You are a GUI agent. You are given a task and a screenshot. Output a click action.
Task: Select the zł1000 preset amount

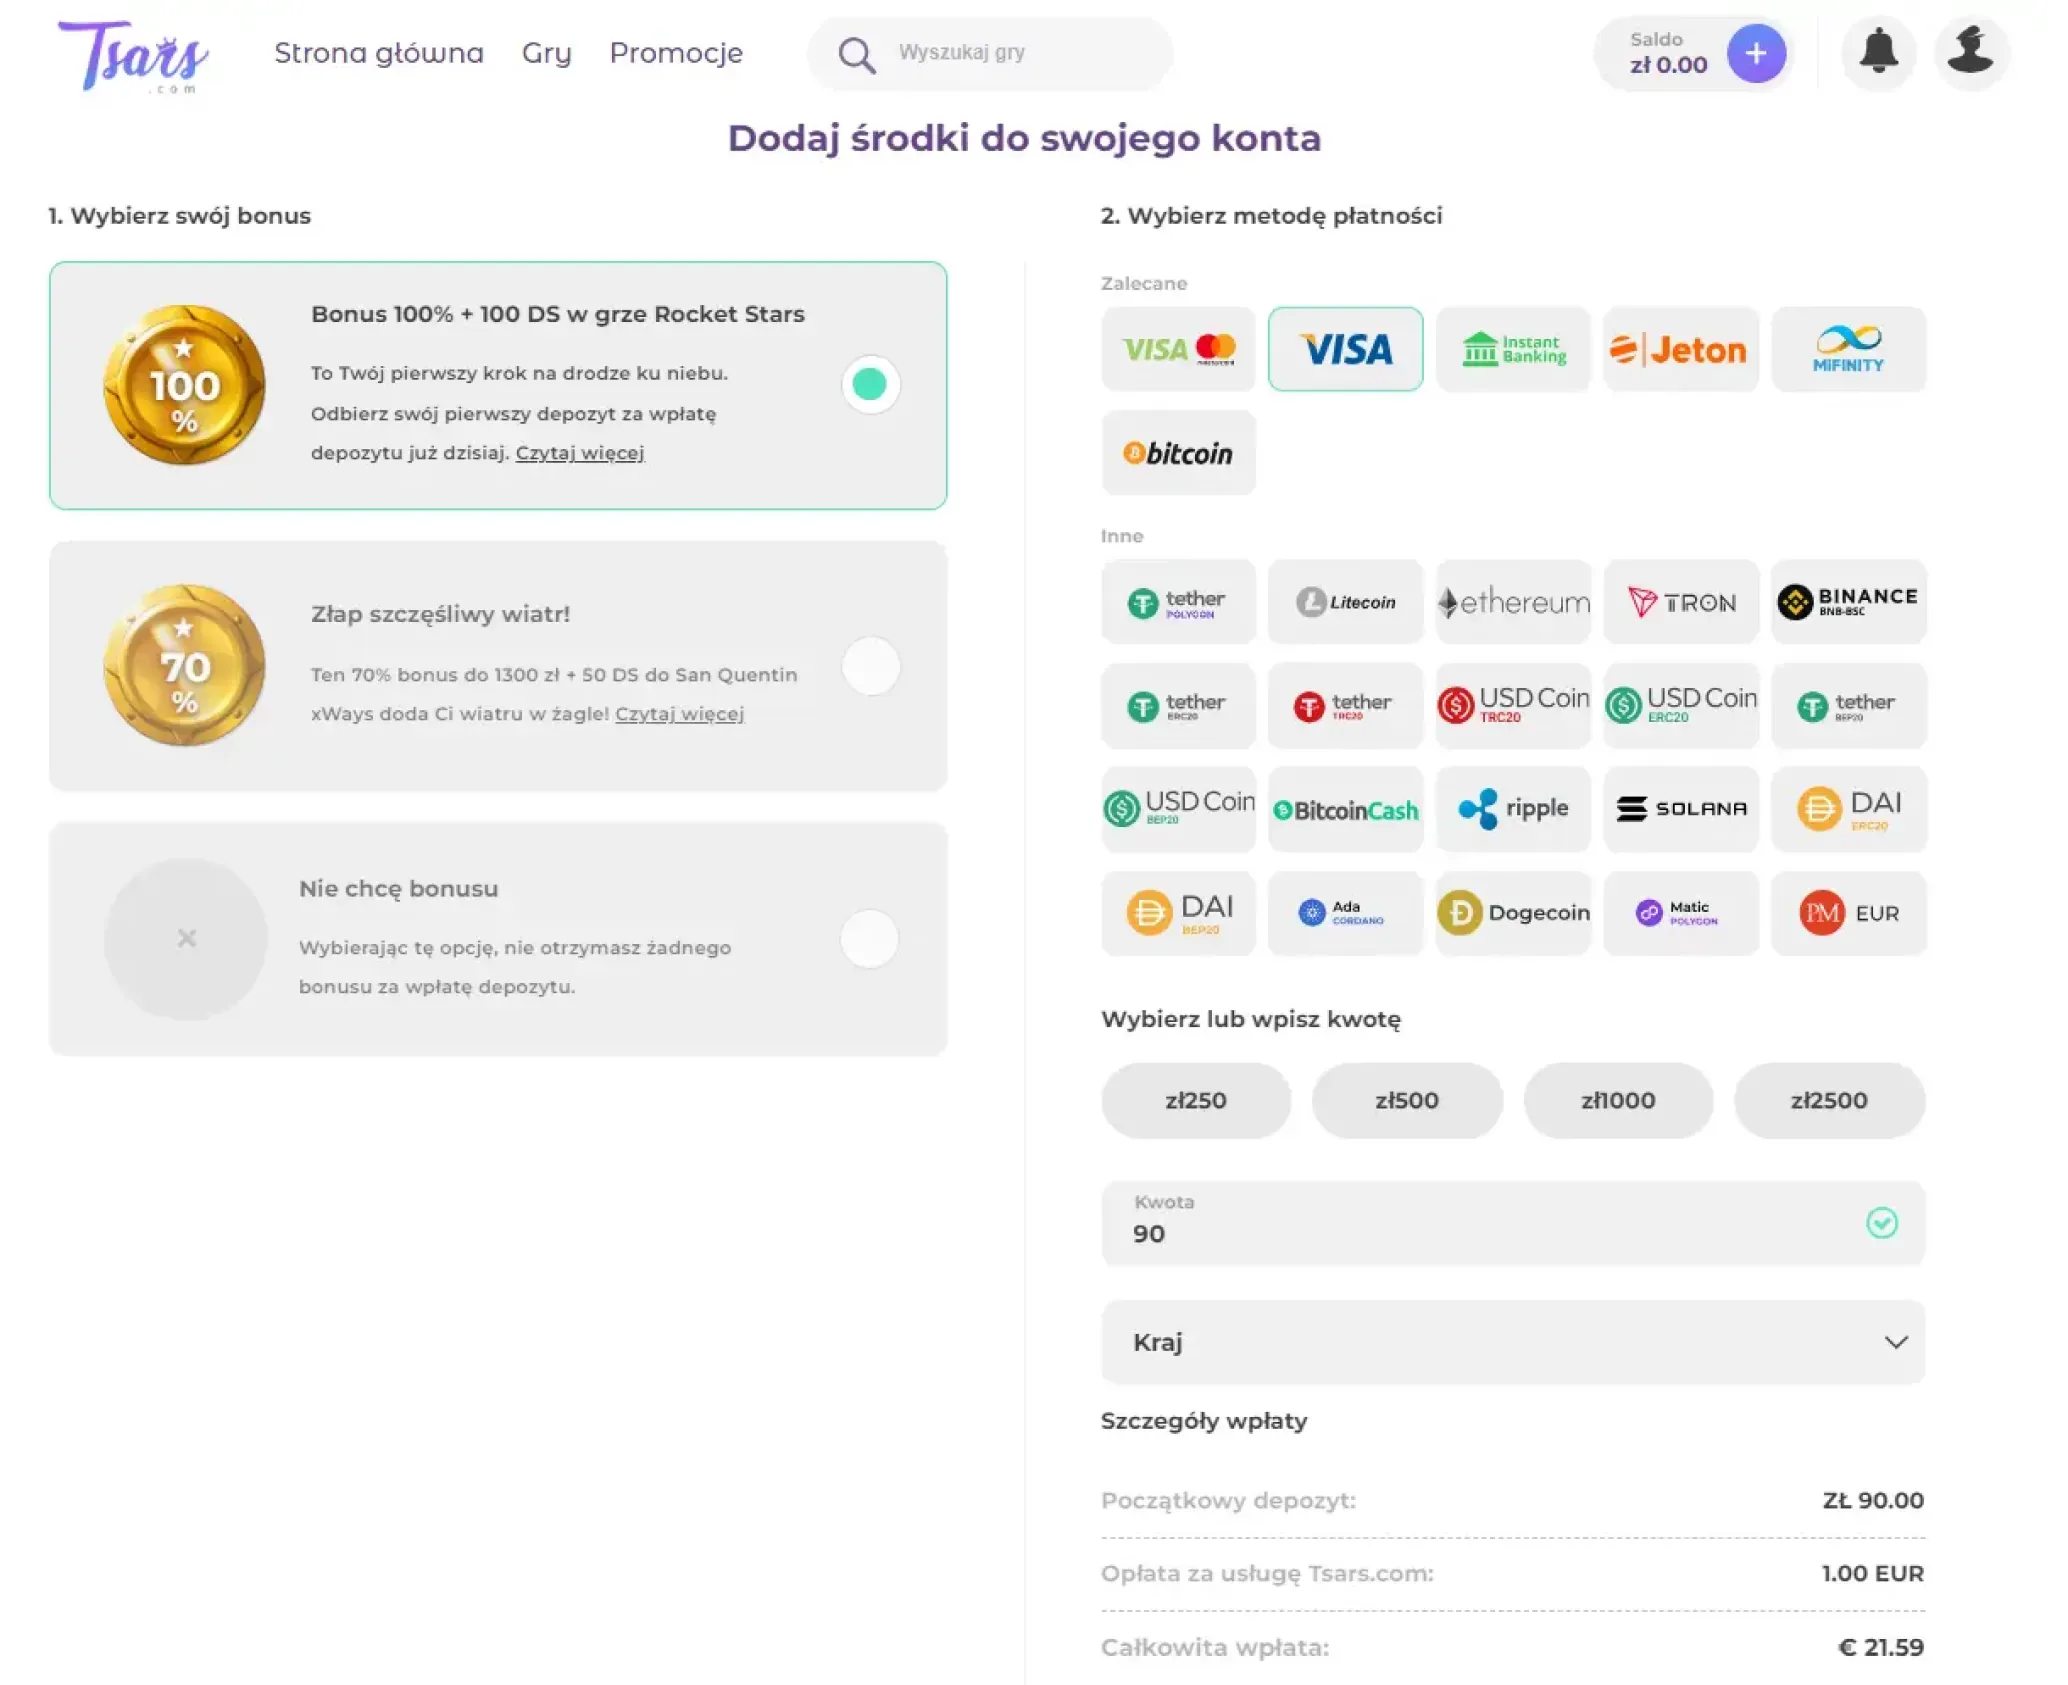(1618, 1100)
